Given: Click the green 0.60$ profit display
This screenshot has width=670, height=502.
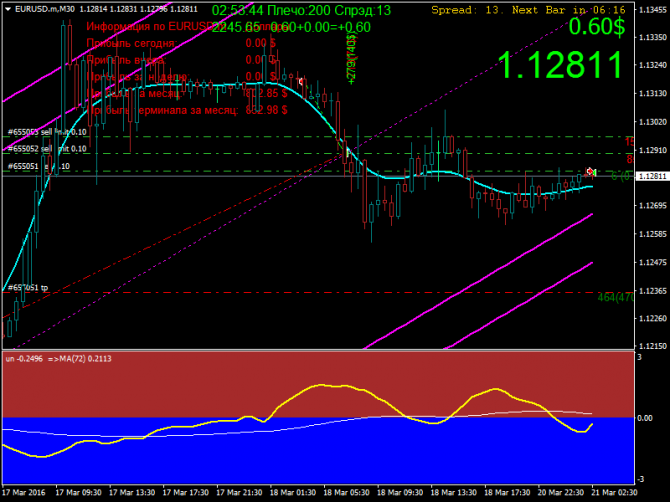Looking at the screenshot, I should point(597,26).
